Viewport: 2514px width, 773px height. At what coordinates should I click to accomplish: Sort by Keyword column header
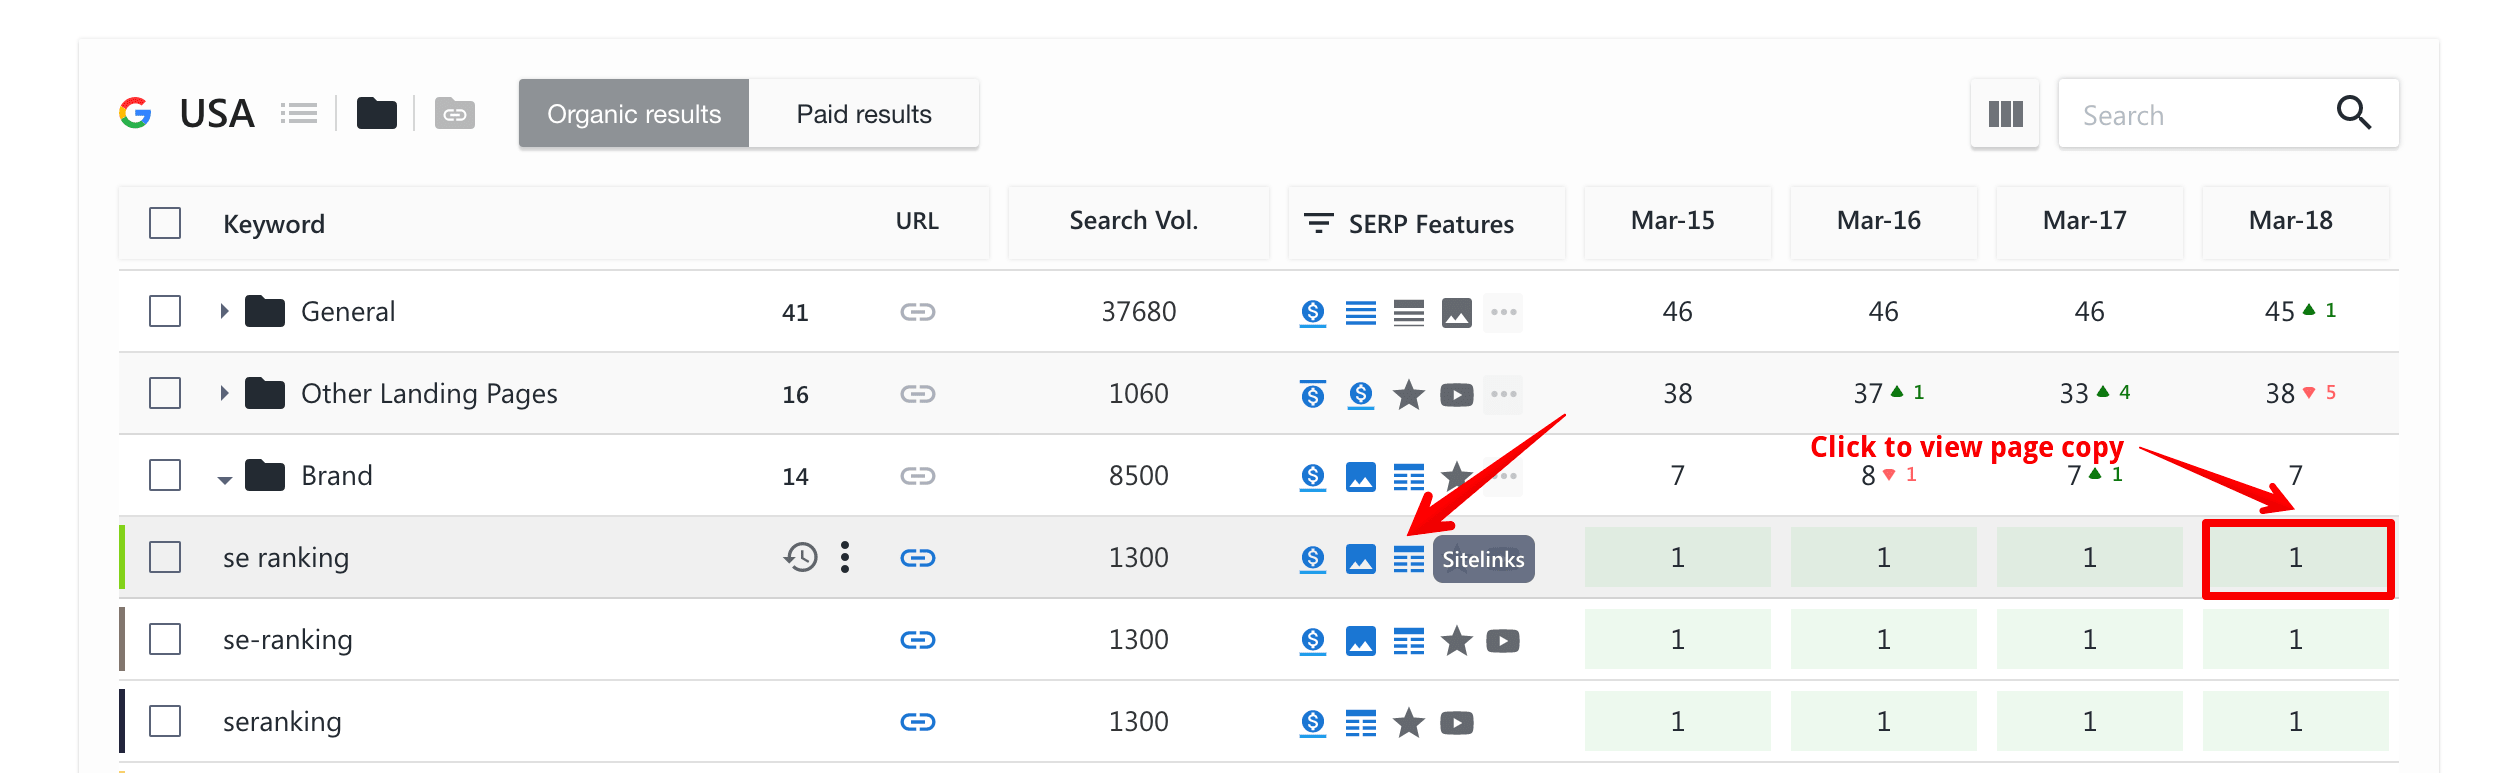click(274, 224)
